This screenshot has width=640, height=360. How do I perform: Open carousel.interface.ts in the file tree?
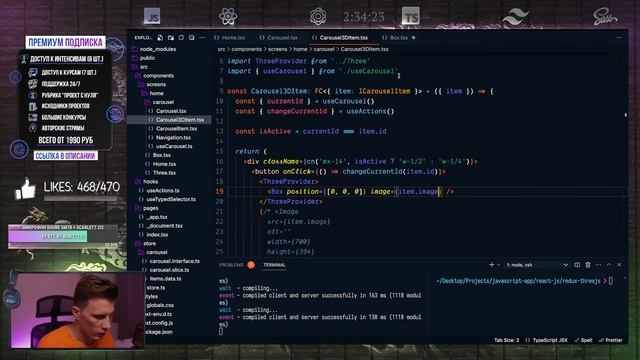click(174, 261)
